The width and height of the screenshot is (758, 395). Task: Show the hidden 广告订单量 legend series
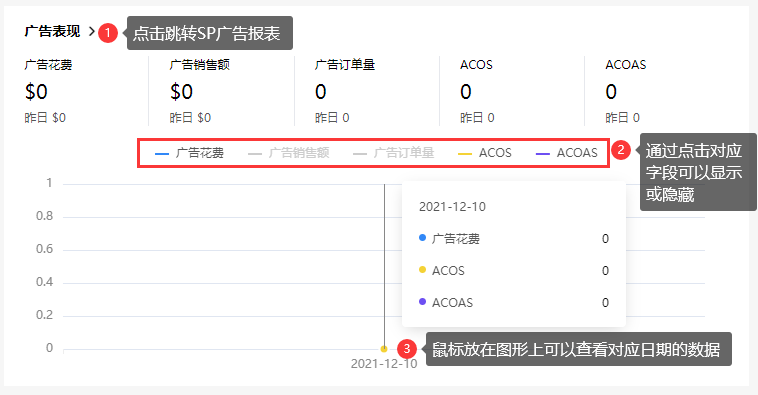point(394,153)
